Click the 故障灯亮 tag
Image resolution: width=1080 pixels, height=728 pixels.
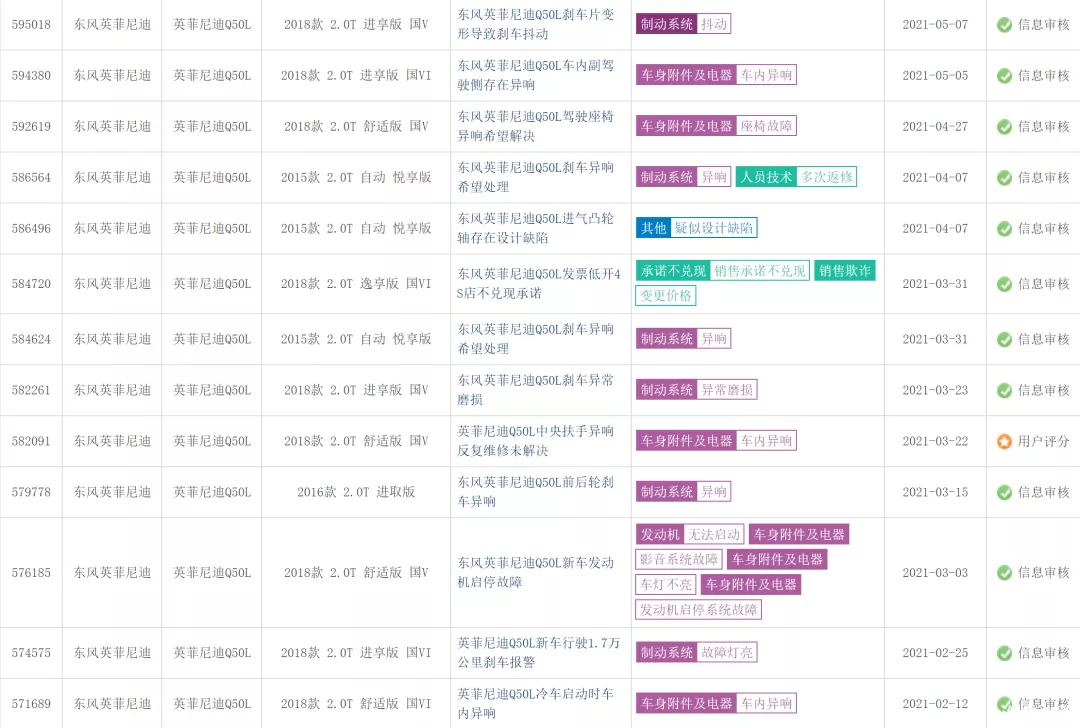pos(727,652)
